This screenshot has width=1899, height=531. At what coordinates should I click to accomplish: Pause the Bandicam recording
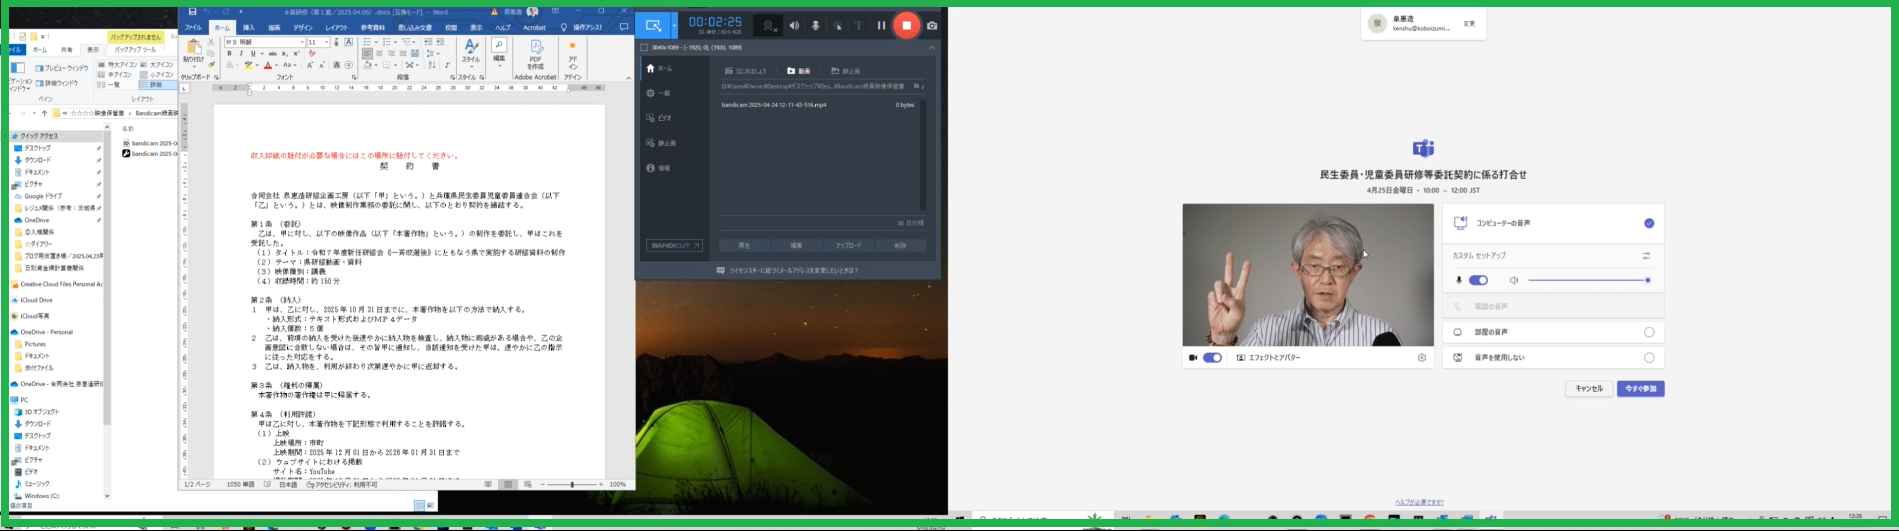tap(881, 26)
